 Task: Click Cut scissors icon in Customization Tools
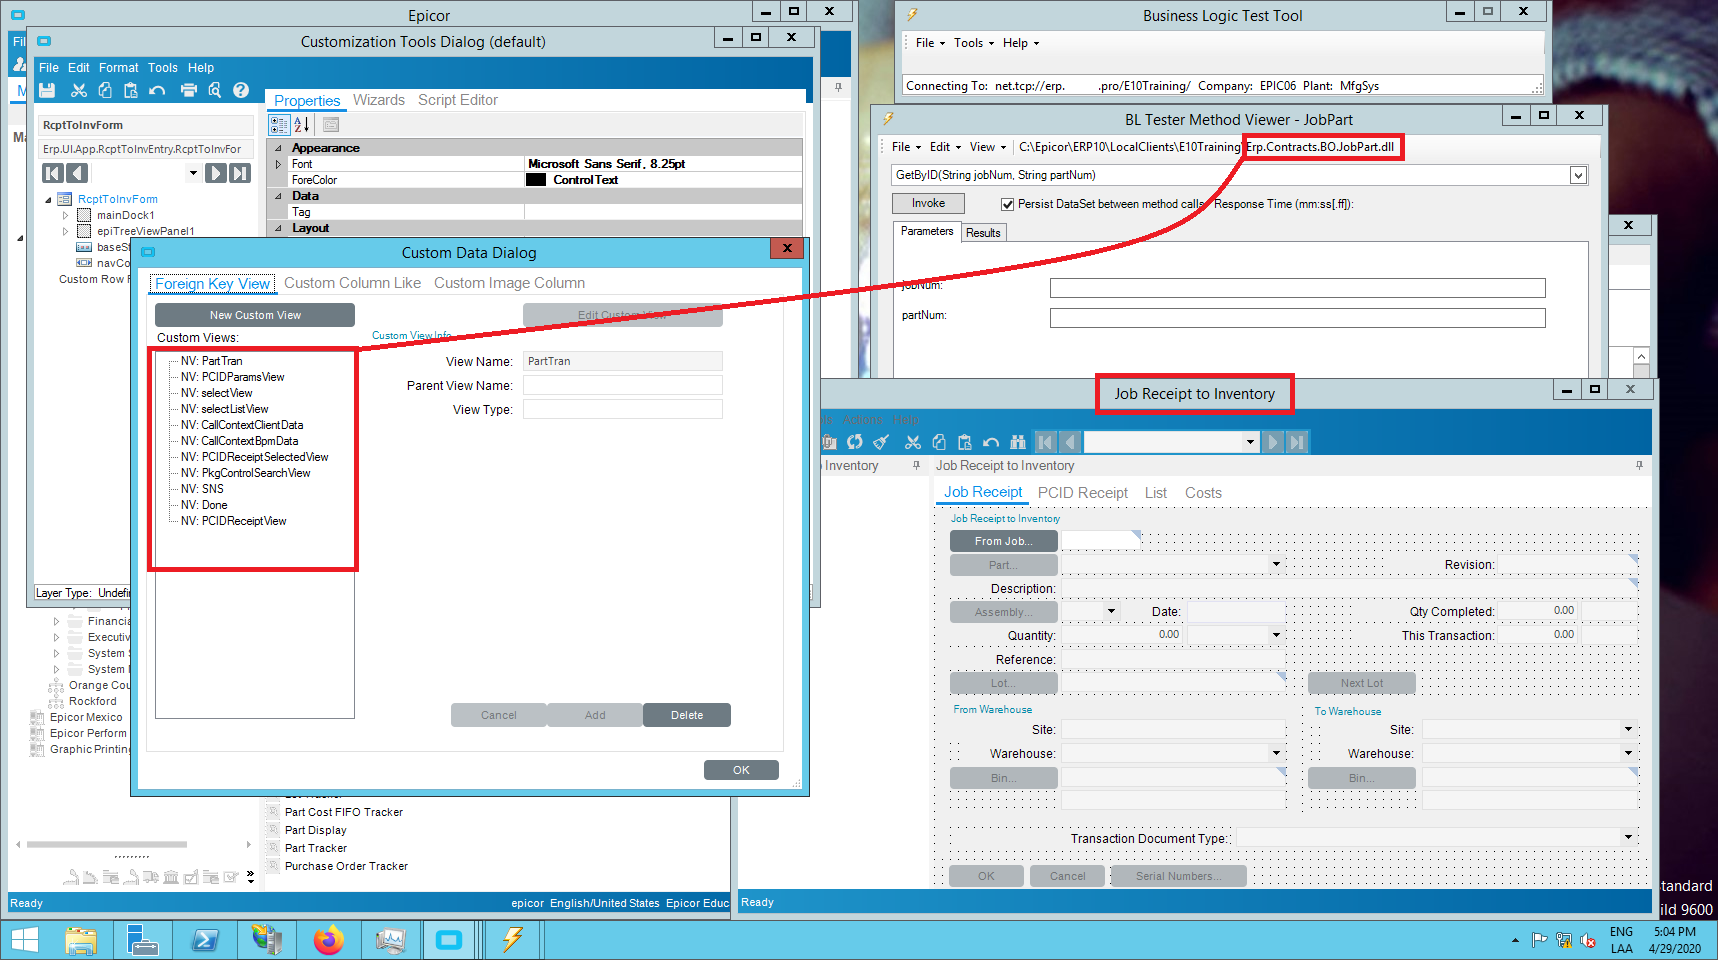[x=79, y=90]
